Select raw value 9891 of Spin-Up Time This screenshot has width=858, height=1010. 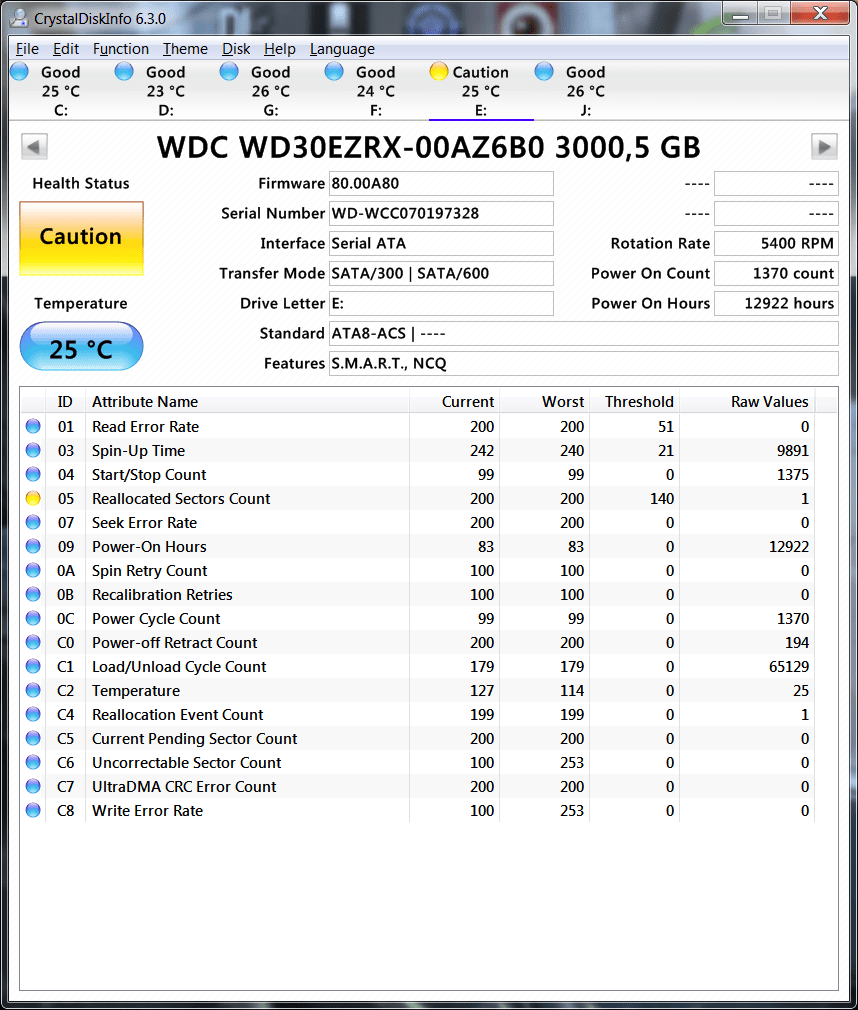[x=792, y=451]
